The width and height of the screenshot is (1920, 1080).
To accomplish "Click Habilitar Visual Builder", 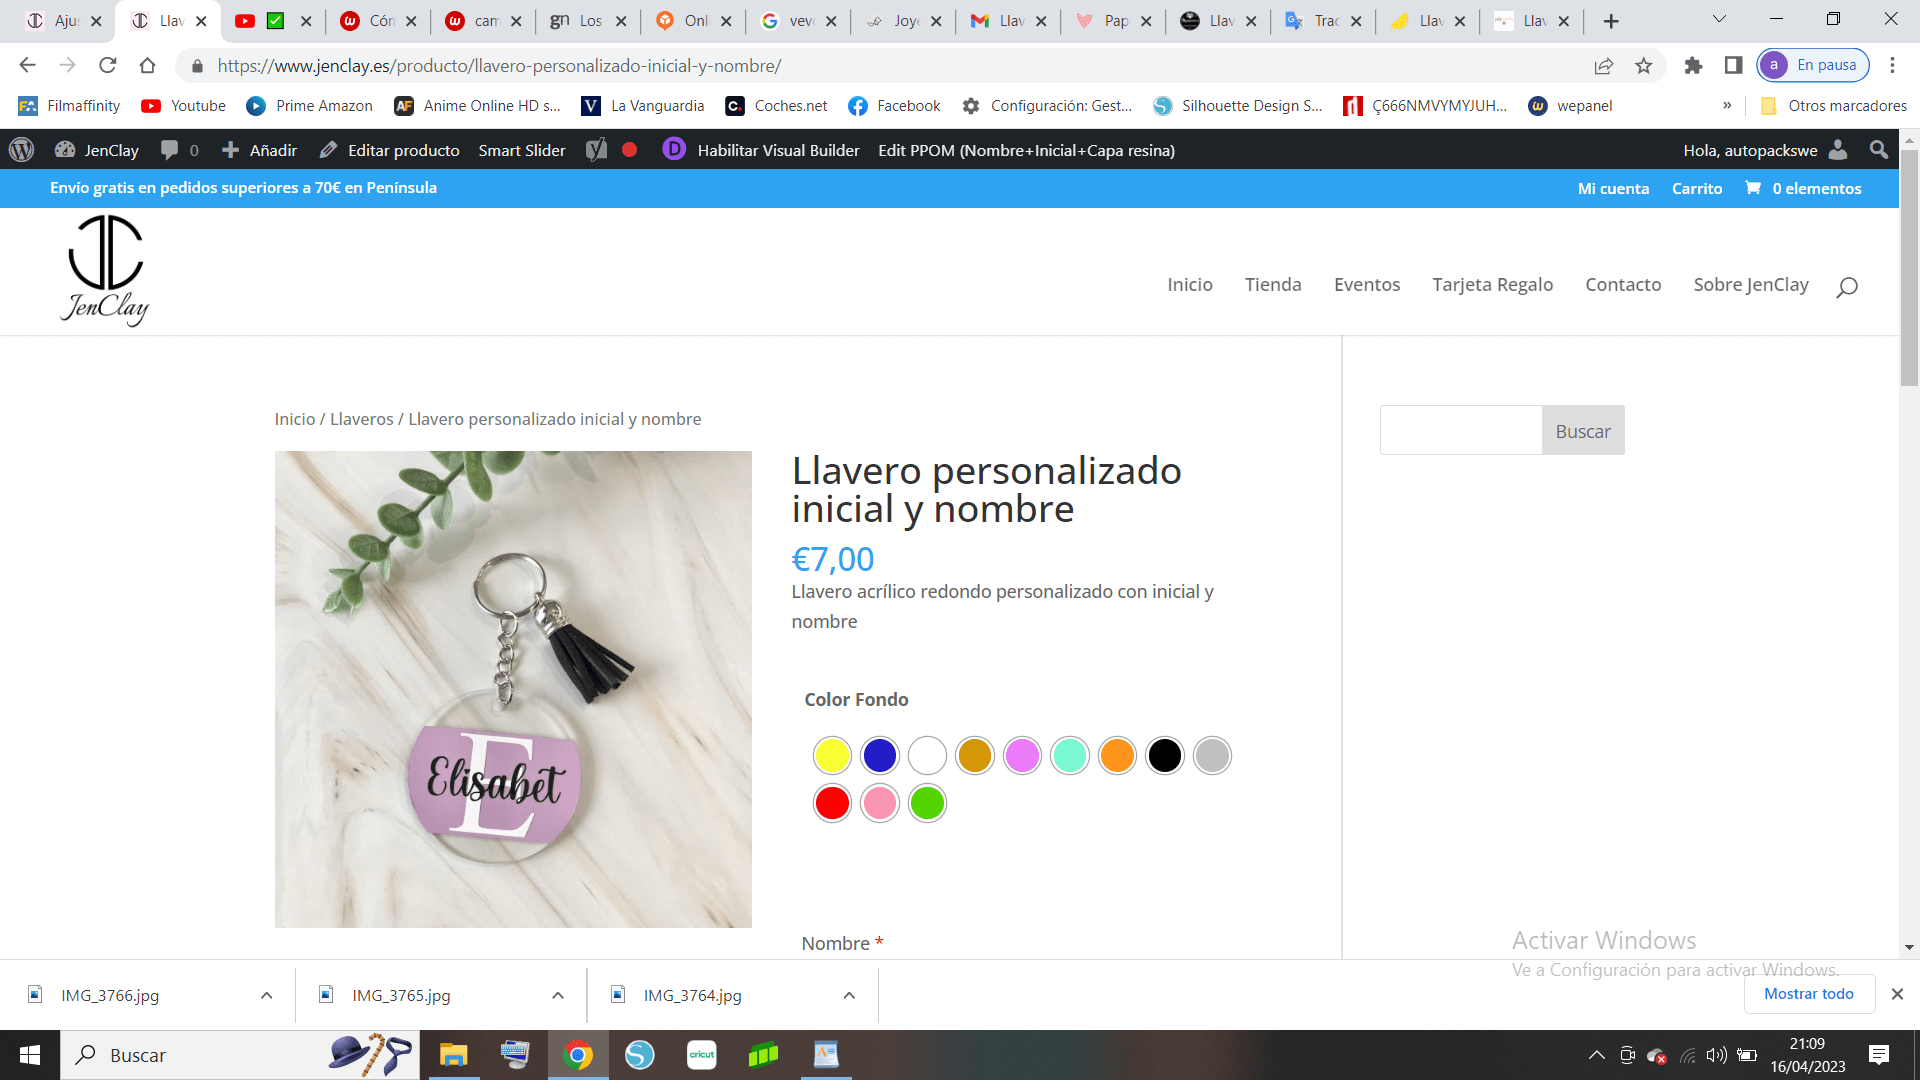I will (762, 150).
